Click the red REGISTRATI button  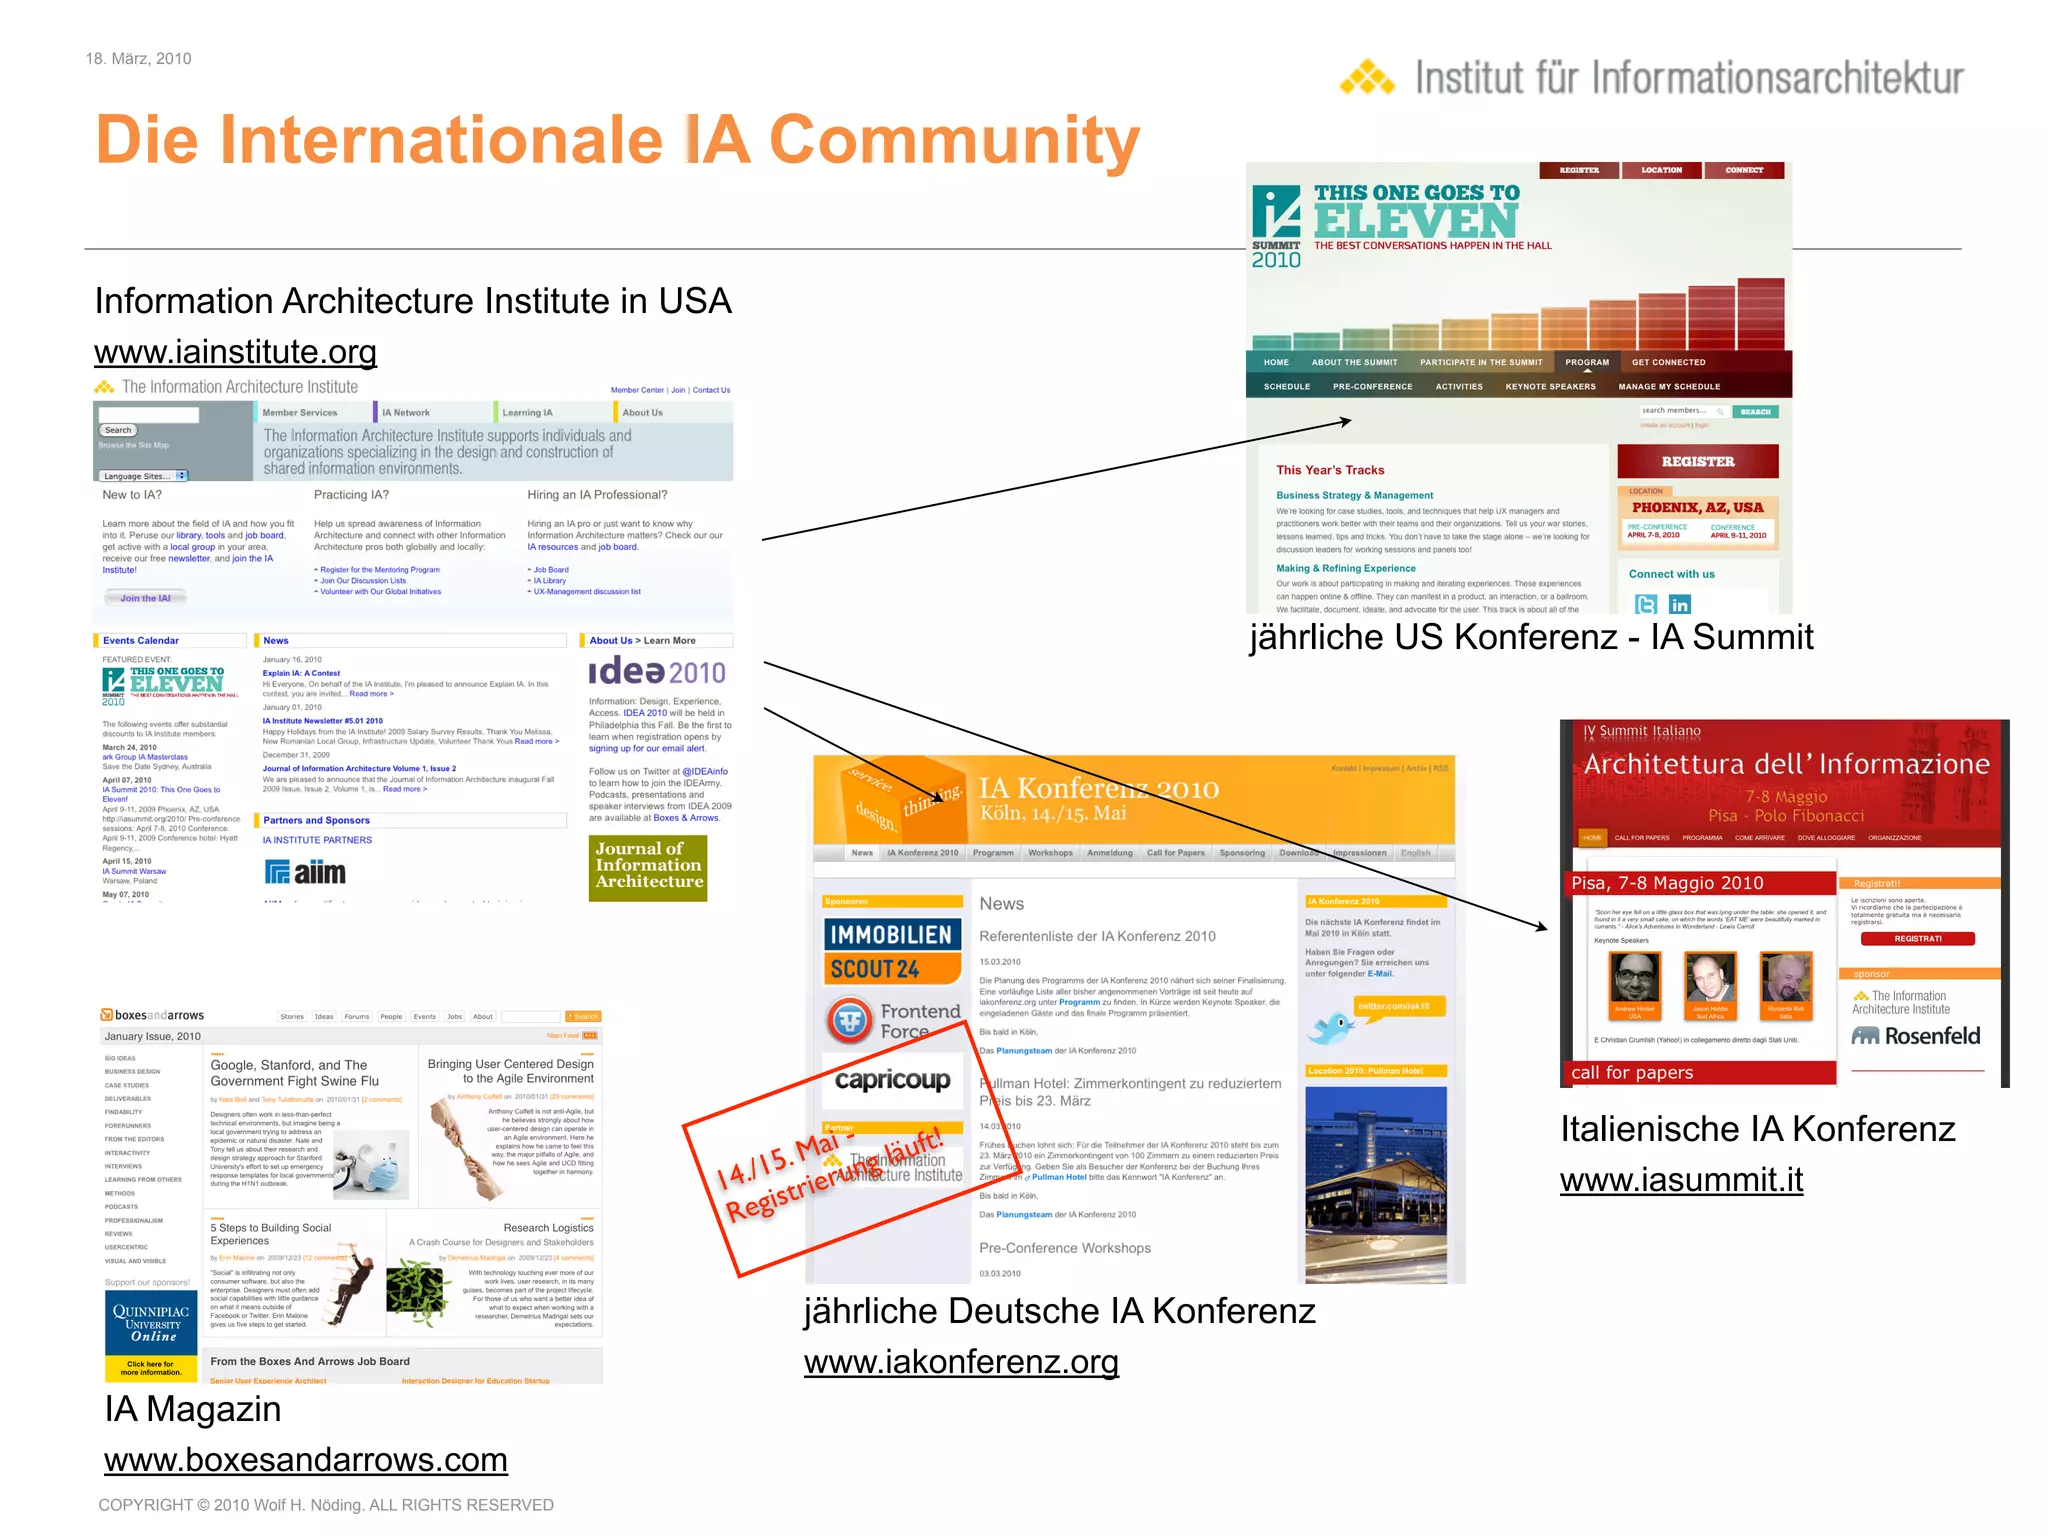tap(1918, 938)
